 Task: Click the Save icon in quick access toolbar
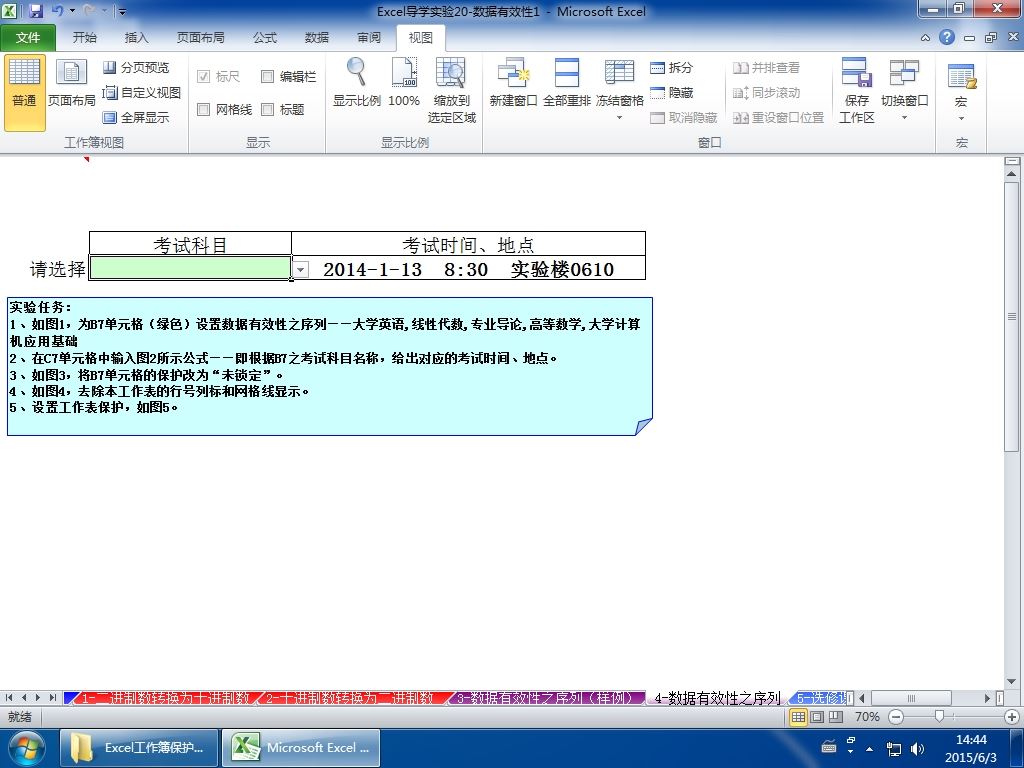36,11
